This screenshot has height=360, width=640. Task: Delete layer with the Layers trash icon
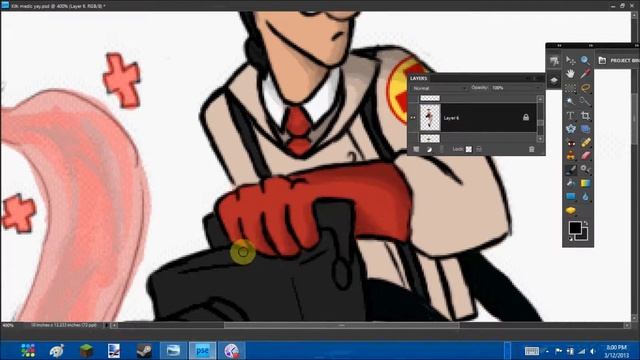tap(531, 149)
